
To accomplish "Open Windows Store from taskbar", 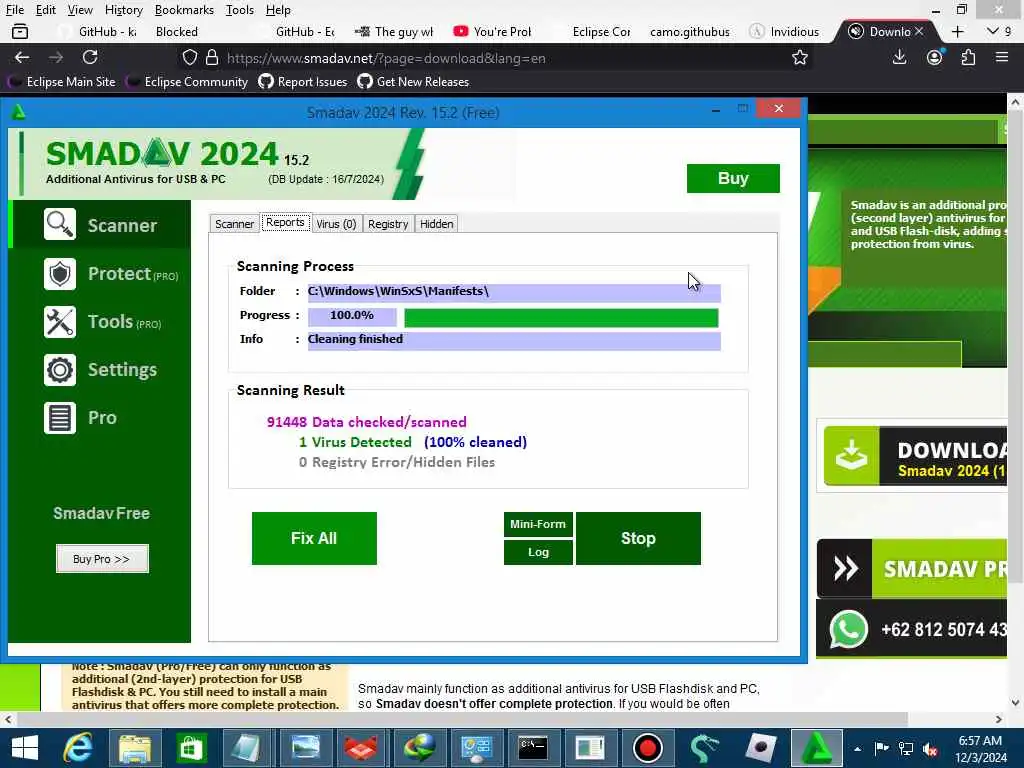I will point(190,748).
